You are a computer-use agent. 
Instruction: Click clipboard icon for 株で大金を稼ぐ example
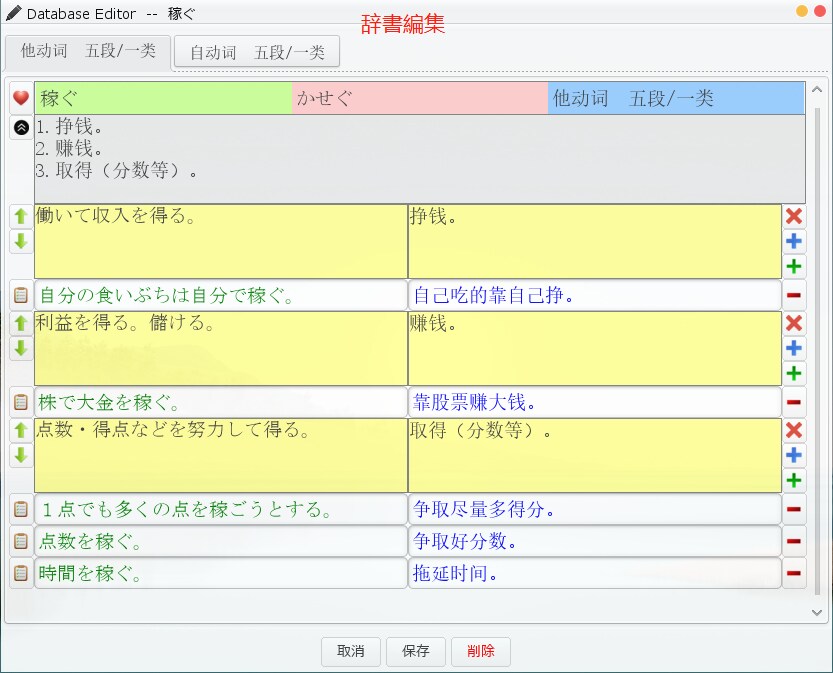(x=21, y=402)
